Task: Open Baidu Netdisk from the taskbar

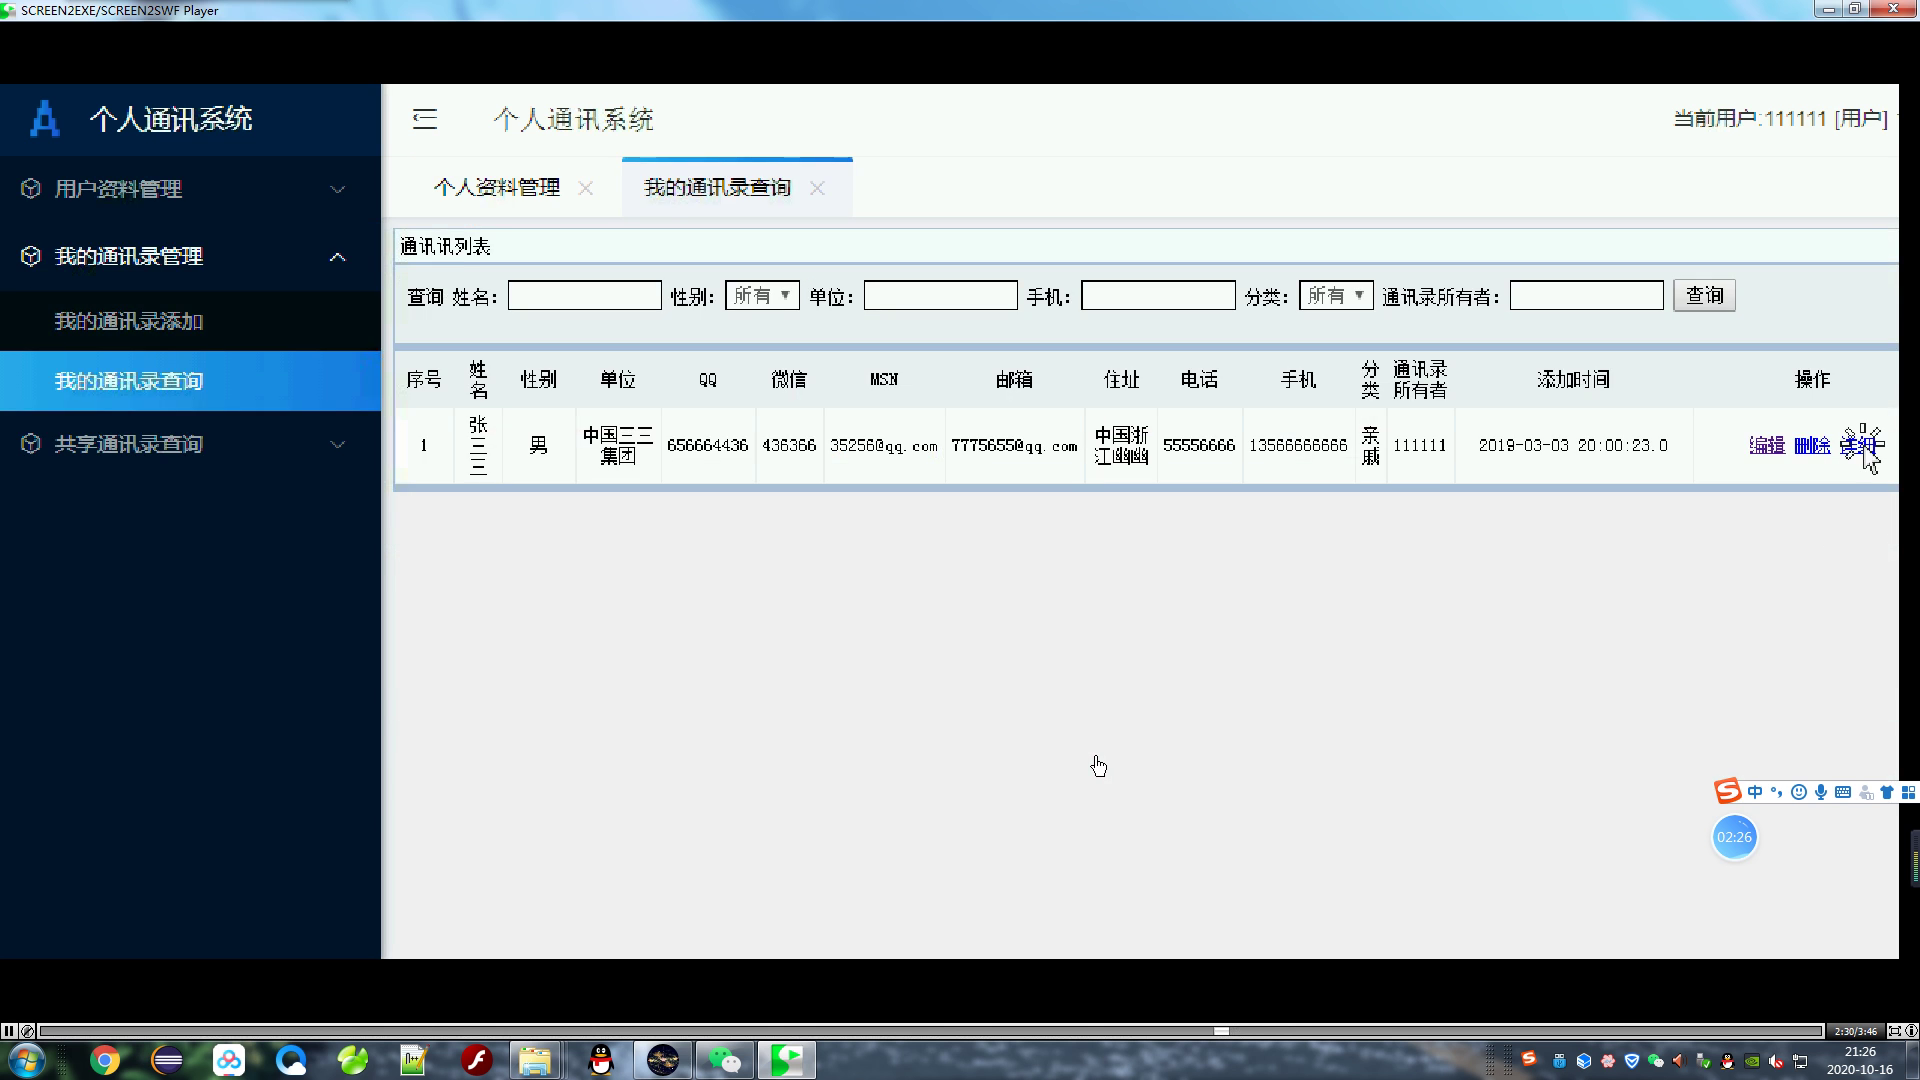Action: pyautogui.click(x=229, y=1060)
